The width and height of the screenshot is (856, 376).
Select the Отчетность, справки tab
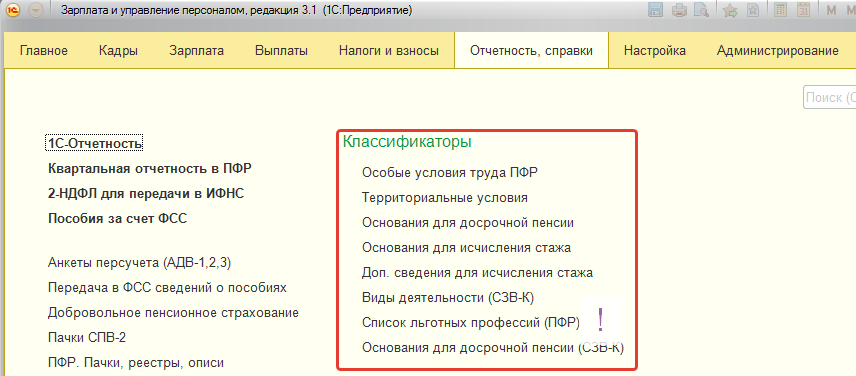(x=531, y=51)
